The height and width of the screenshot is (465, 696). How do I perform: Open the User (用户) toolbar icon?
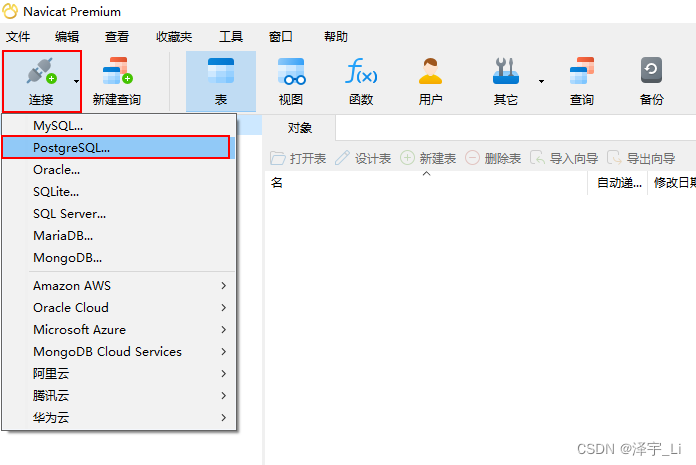click(430, 71)
